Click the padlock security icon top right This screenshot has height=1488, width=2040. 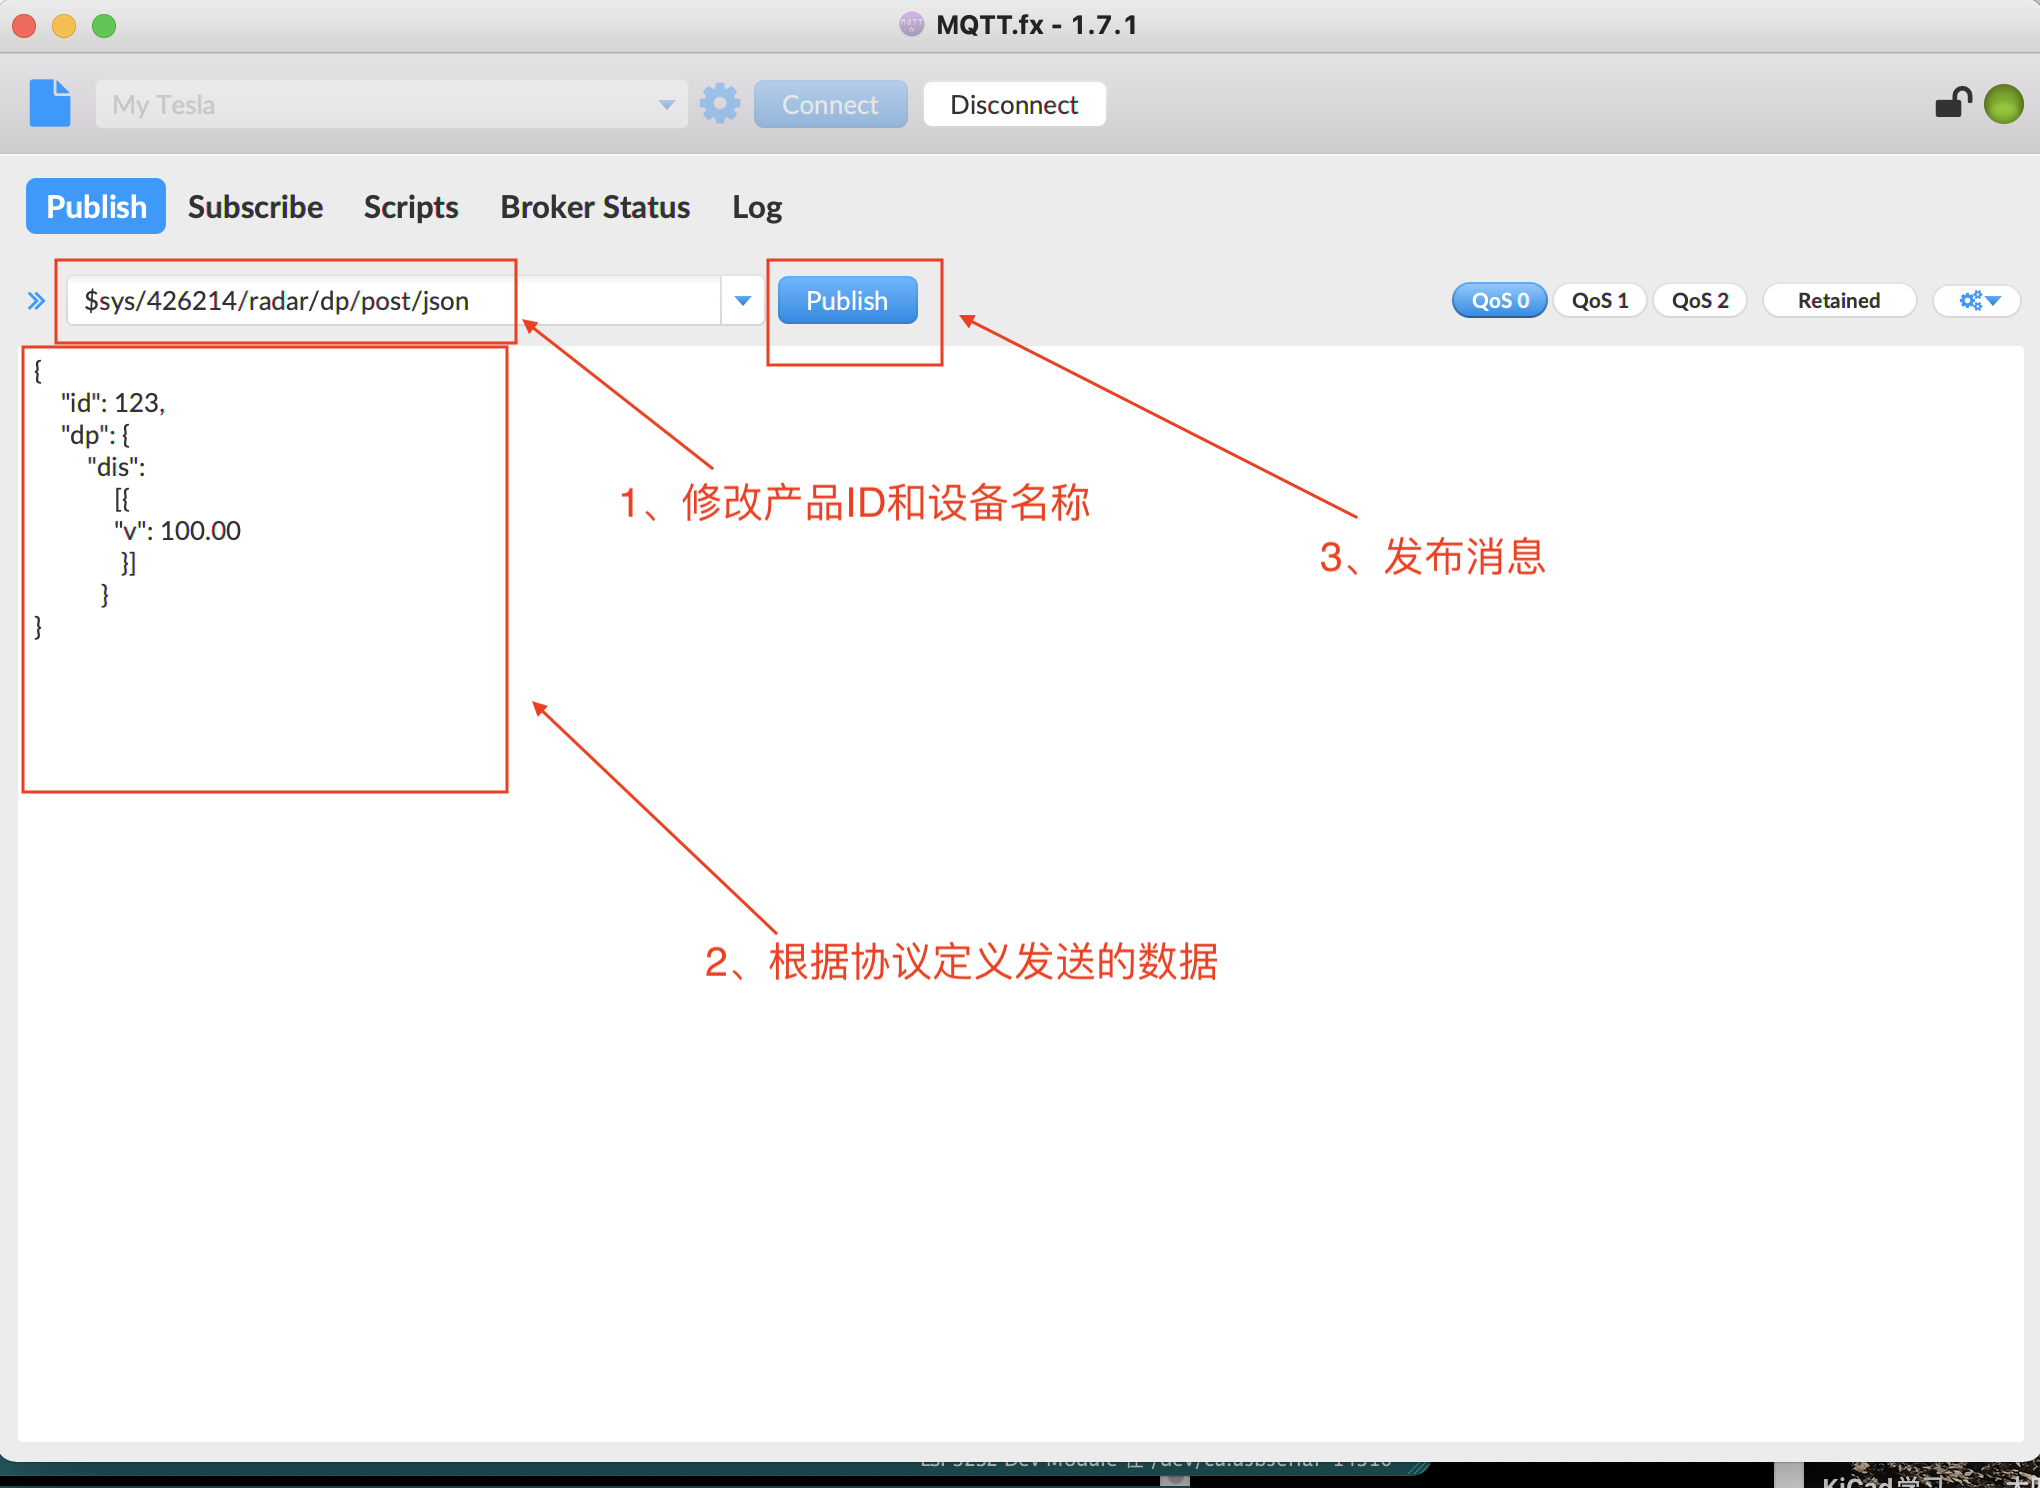point(1952,101)
